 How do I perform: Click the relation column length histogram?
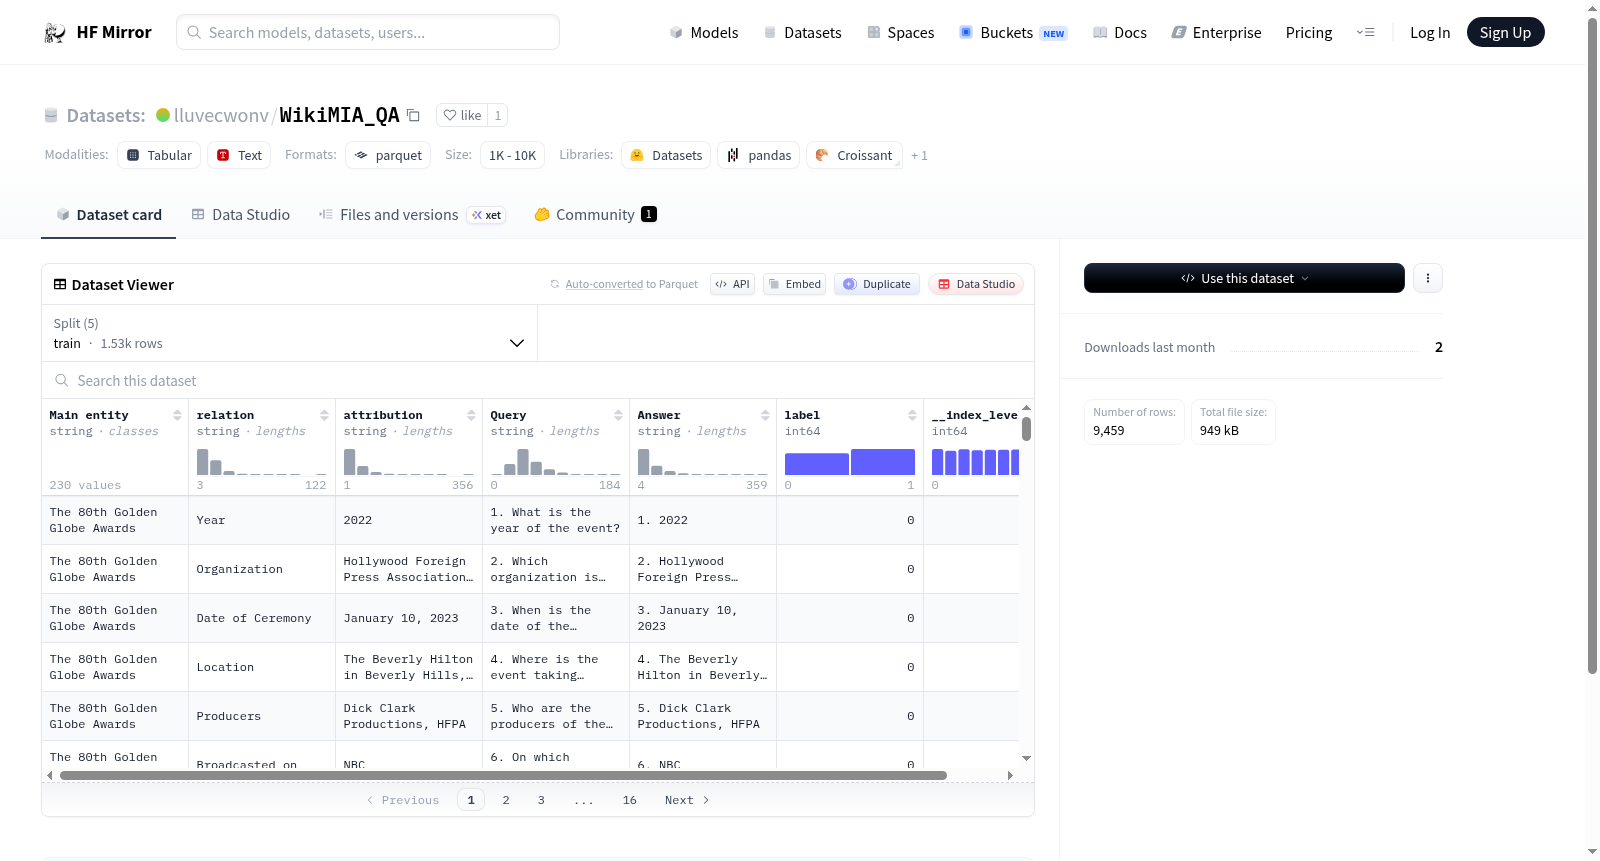click(x=262, y=462)
